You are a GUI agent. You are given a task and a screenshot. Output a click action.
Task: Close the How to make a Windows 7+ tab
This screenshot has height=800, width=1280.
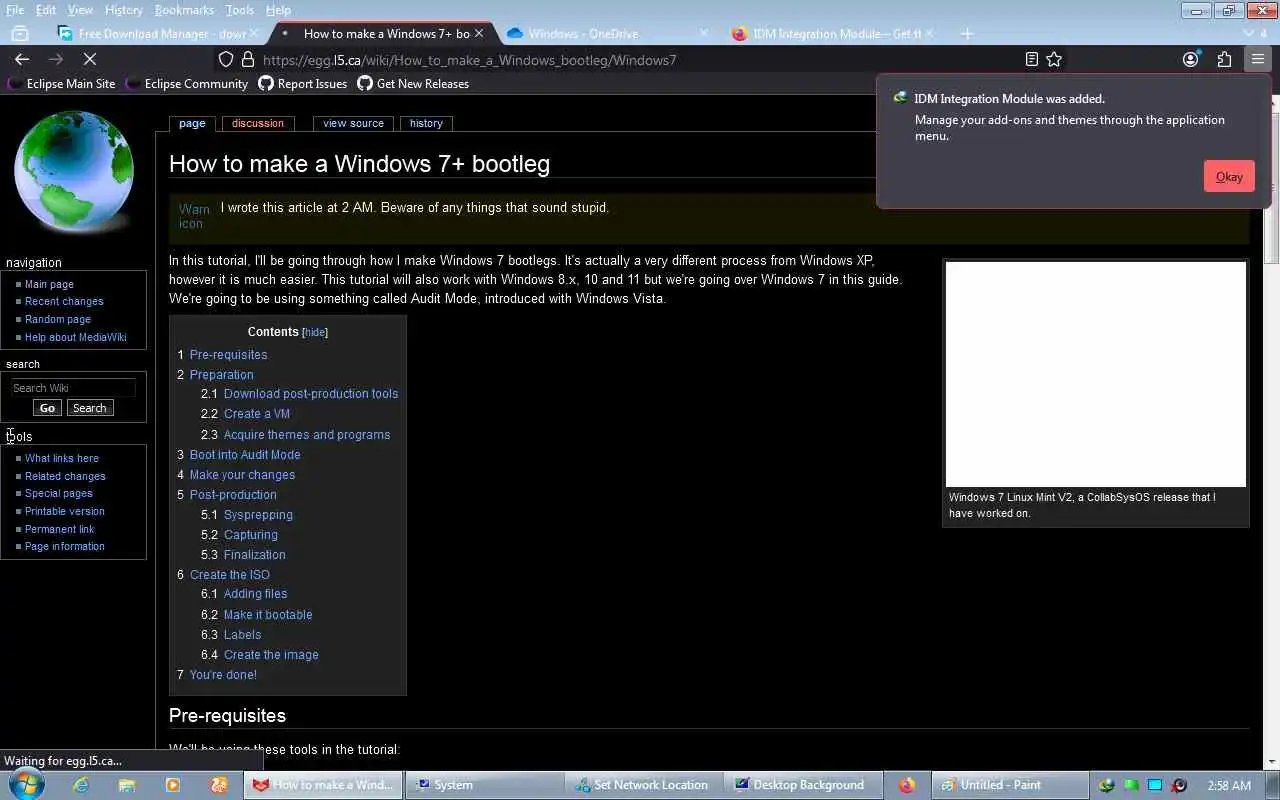[479, 34]
